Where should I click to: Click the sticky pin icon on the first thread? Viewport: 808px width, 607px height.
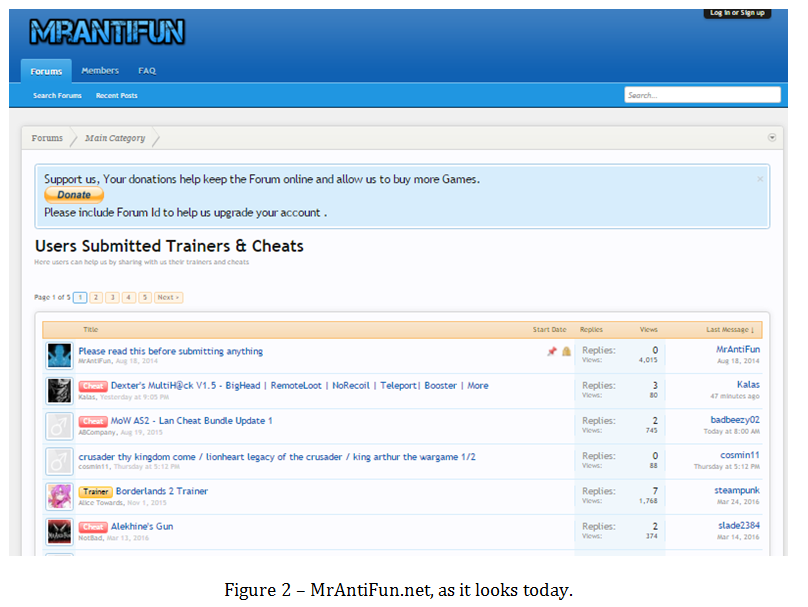point(552,351)
